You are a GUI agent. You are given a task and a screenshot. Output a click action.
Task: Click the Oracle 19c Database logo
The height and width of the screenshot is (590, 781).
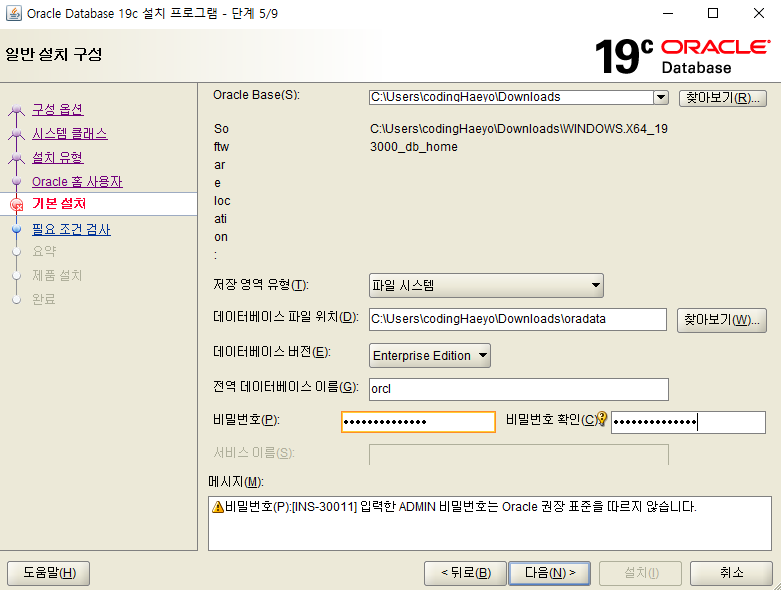click(x=682, y=56)
